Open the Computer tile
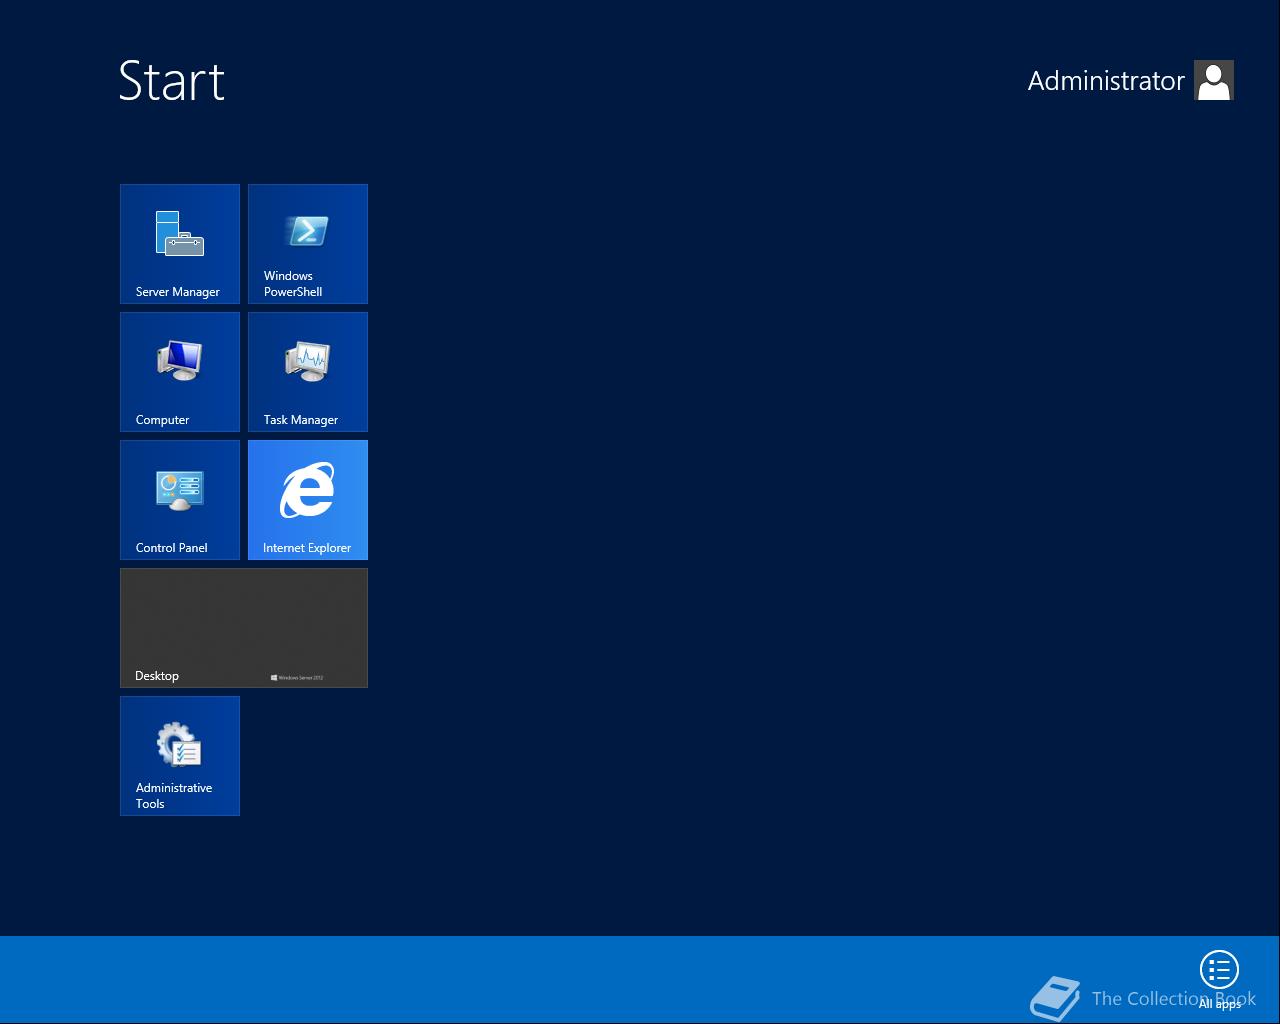This screenshot has width=1280, height=1024. (180, 372)
